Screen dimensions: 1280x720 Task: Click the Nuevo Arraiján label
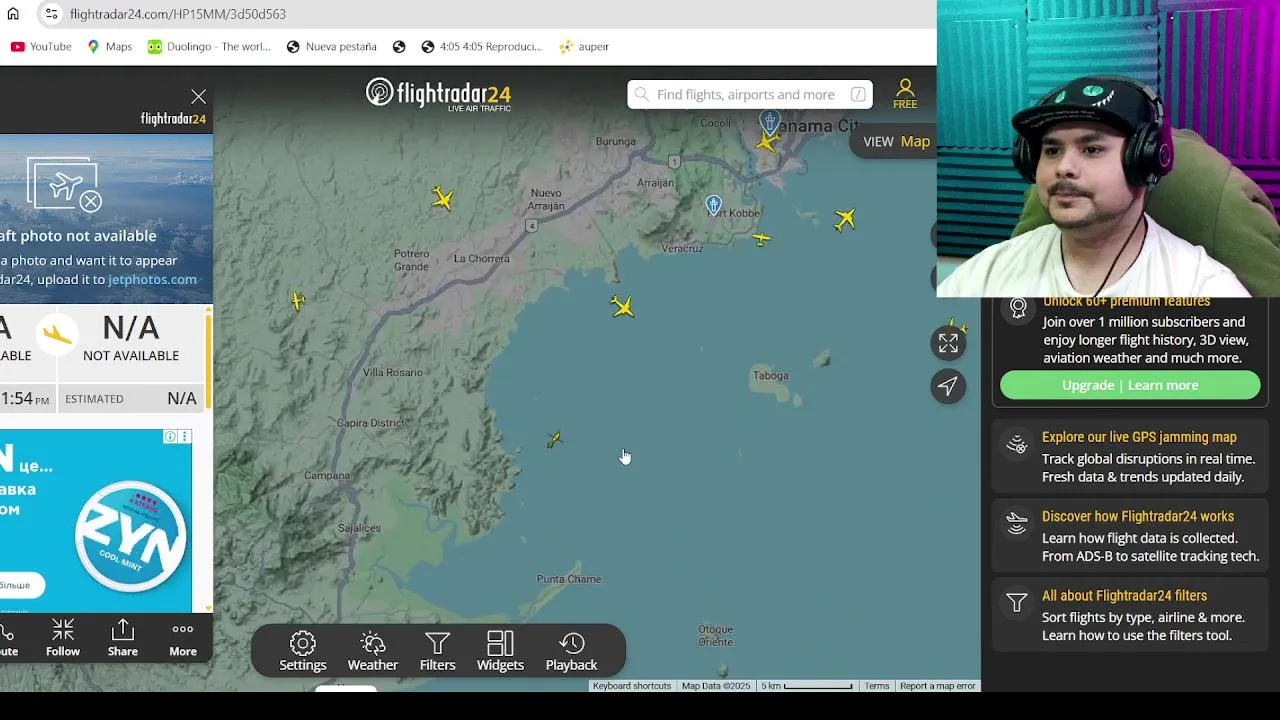(x=547, y=199)
